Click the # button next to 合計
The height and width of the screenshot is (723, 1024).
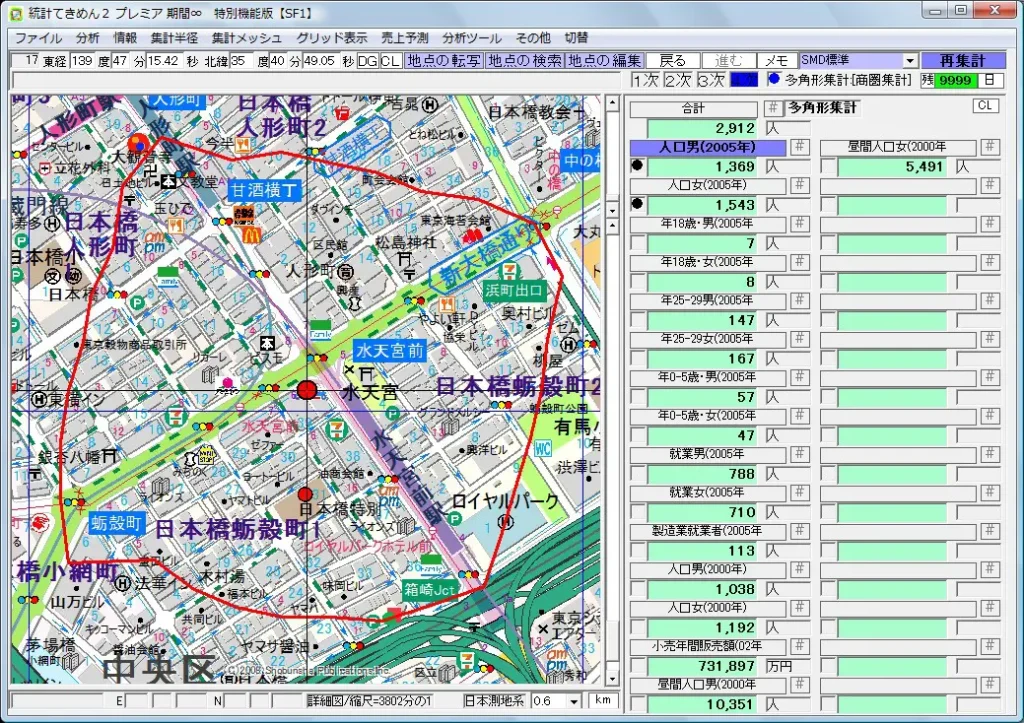click(x=772, y=109)
